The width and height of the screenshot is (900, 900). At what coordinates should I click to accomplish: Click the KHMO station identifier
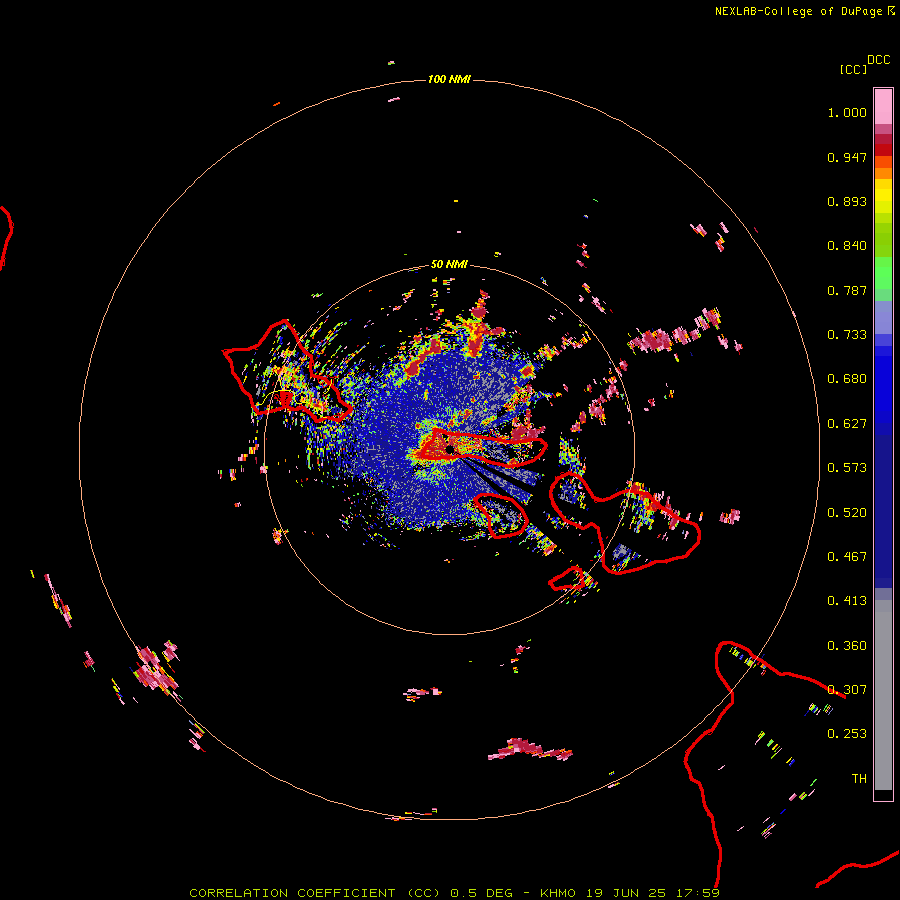(x=557, y=893)
